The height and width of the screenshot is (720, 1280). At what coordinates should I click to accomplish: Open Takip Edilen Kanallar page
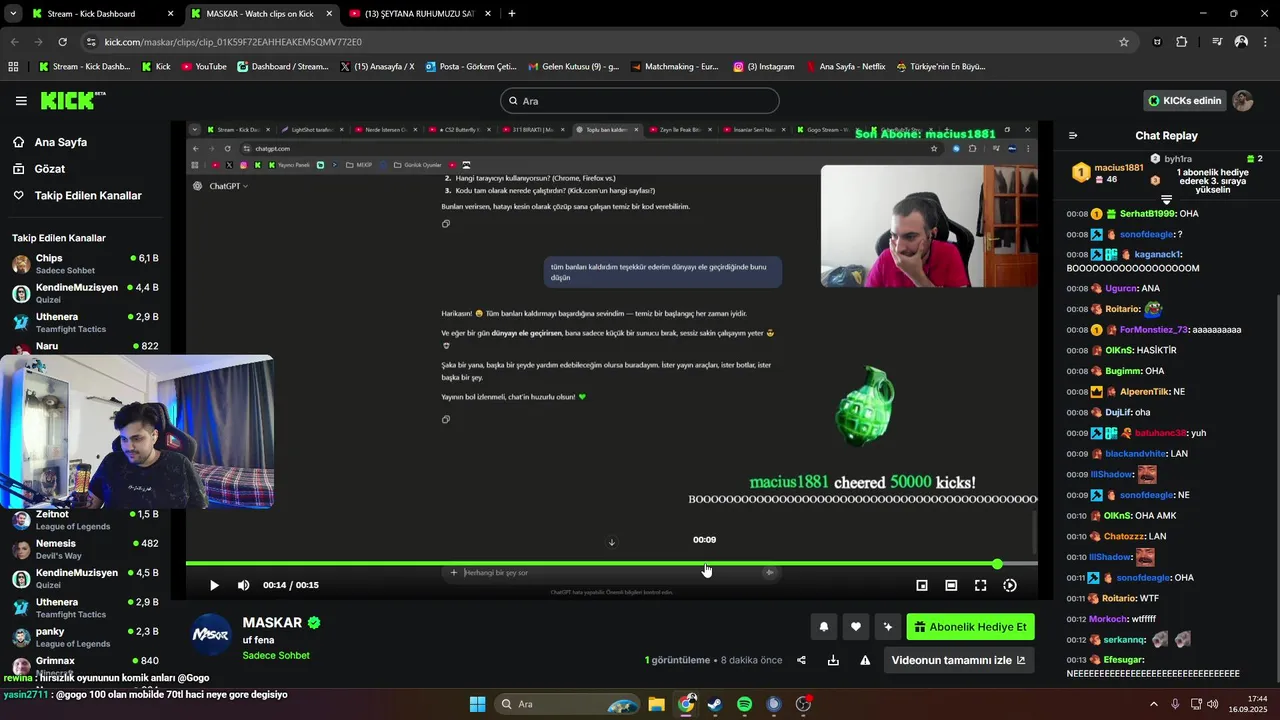click(x=88, y=196)
